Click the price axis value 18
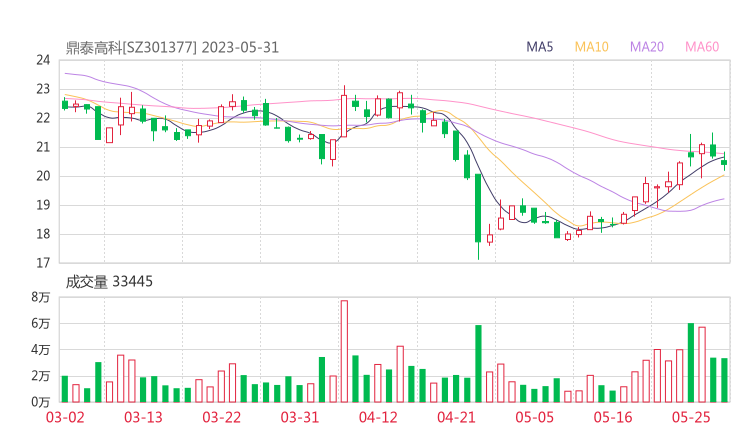This screenshot has width=740, height=440. tap(43, 234)
